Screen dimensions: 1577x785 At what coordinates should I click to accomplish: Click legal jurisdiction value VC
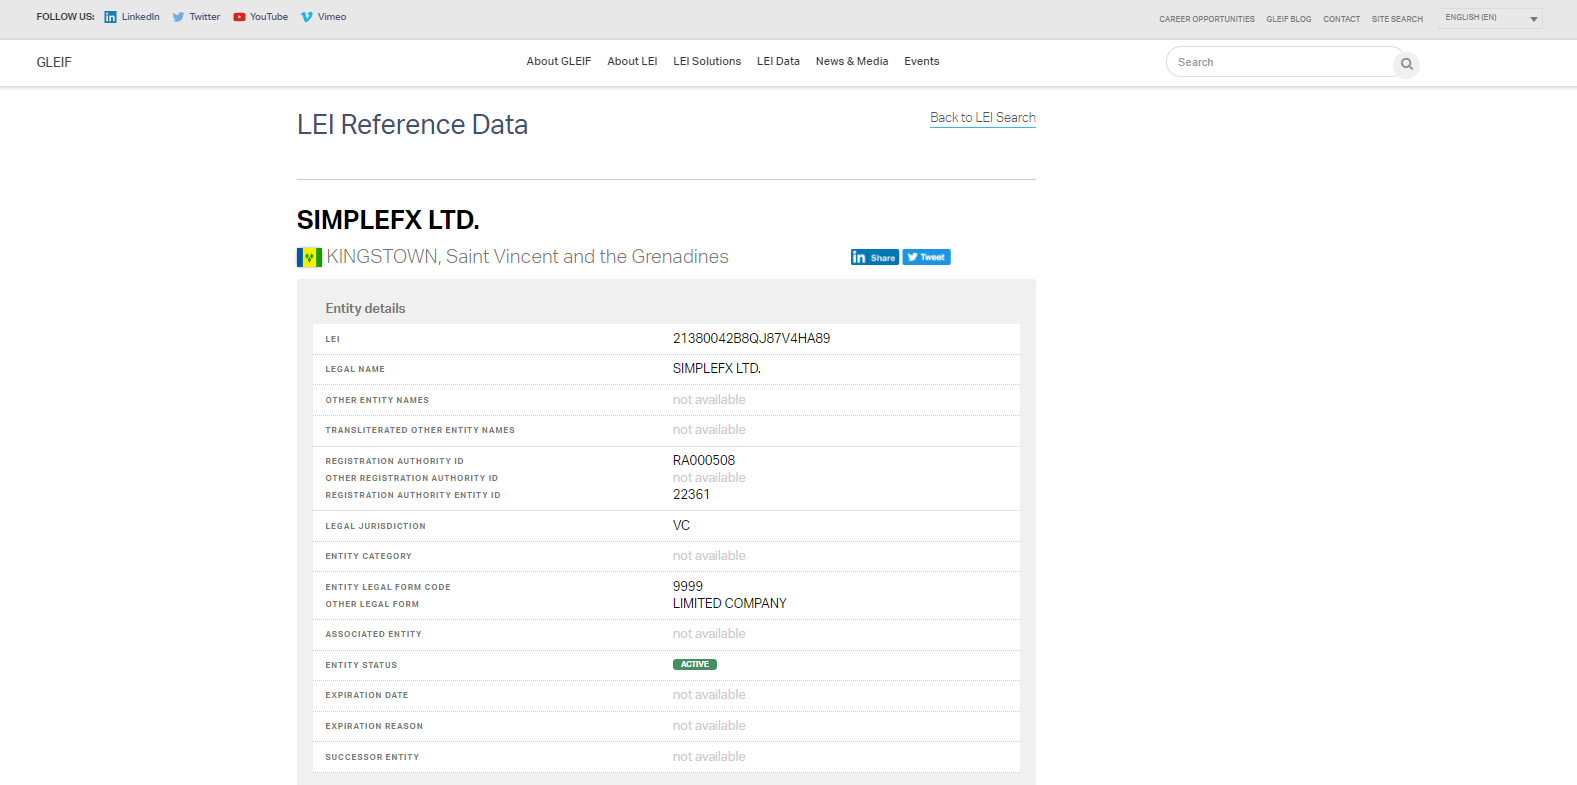point(681,525)
